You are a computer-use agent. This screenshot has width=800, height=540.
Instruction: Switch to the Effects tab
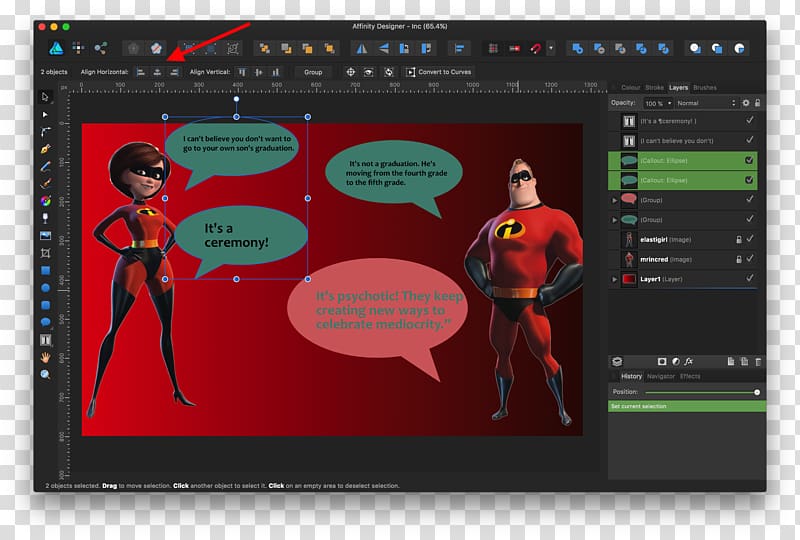690,376
